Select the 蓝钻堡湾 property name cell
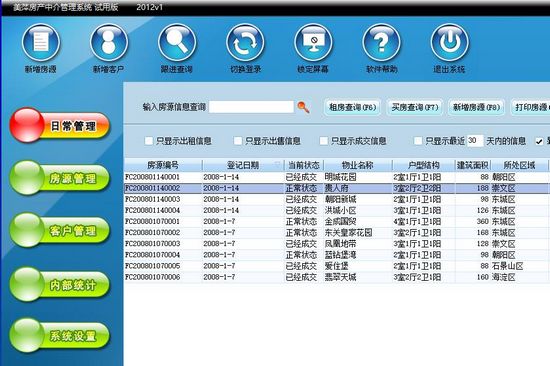550x366 pixels. tap(357, 255)
